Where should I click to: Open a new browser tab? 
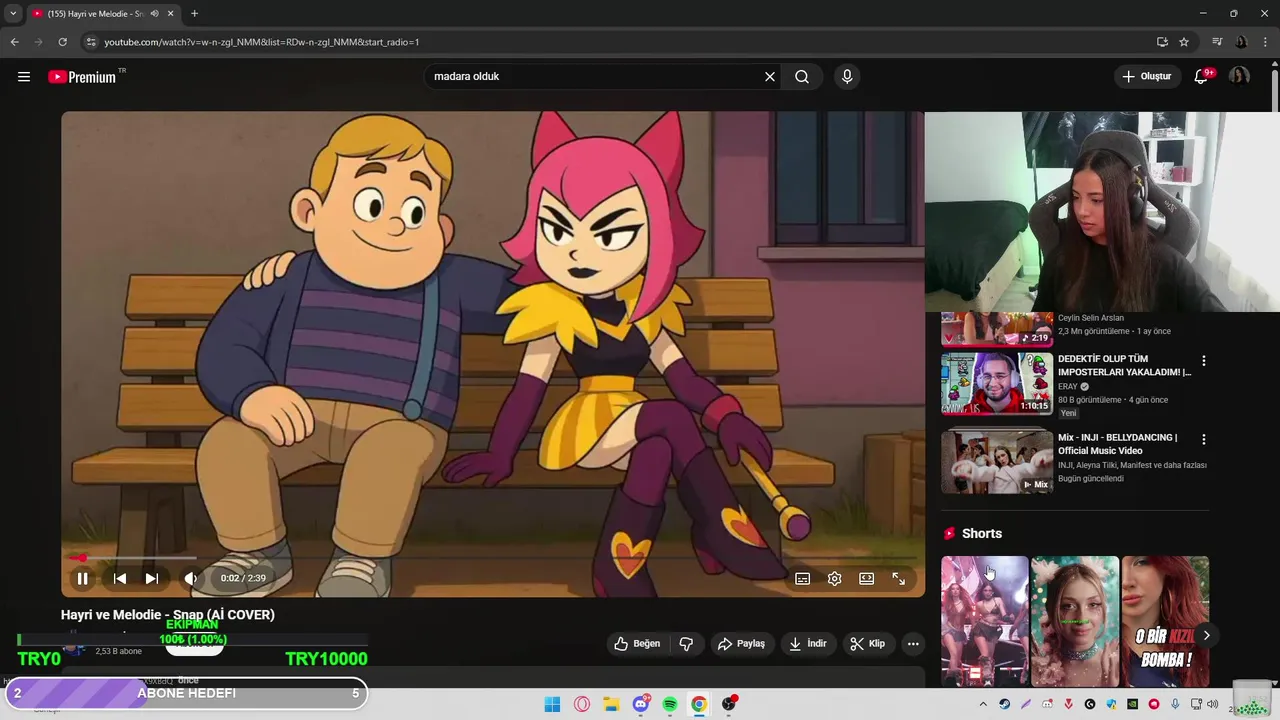[x=194, y=14]
